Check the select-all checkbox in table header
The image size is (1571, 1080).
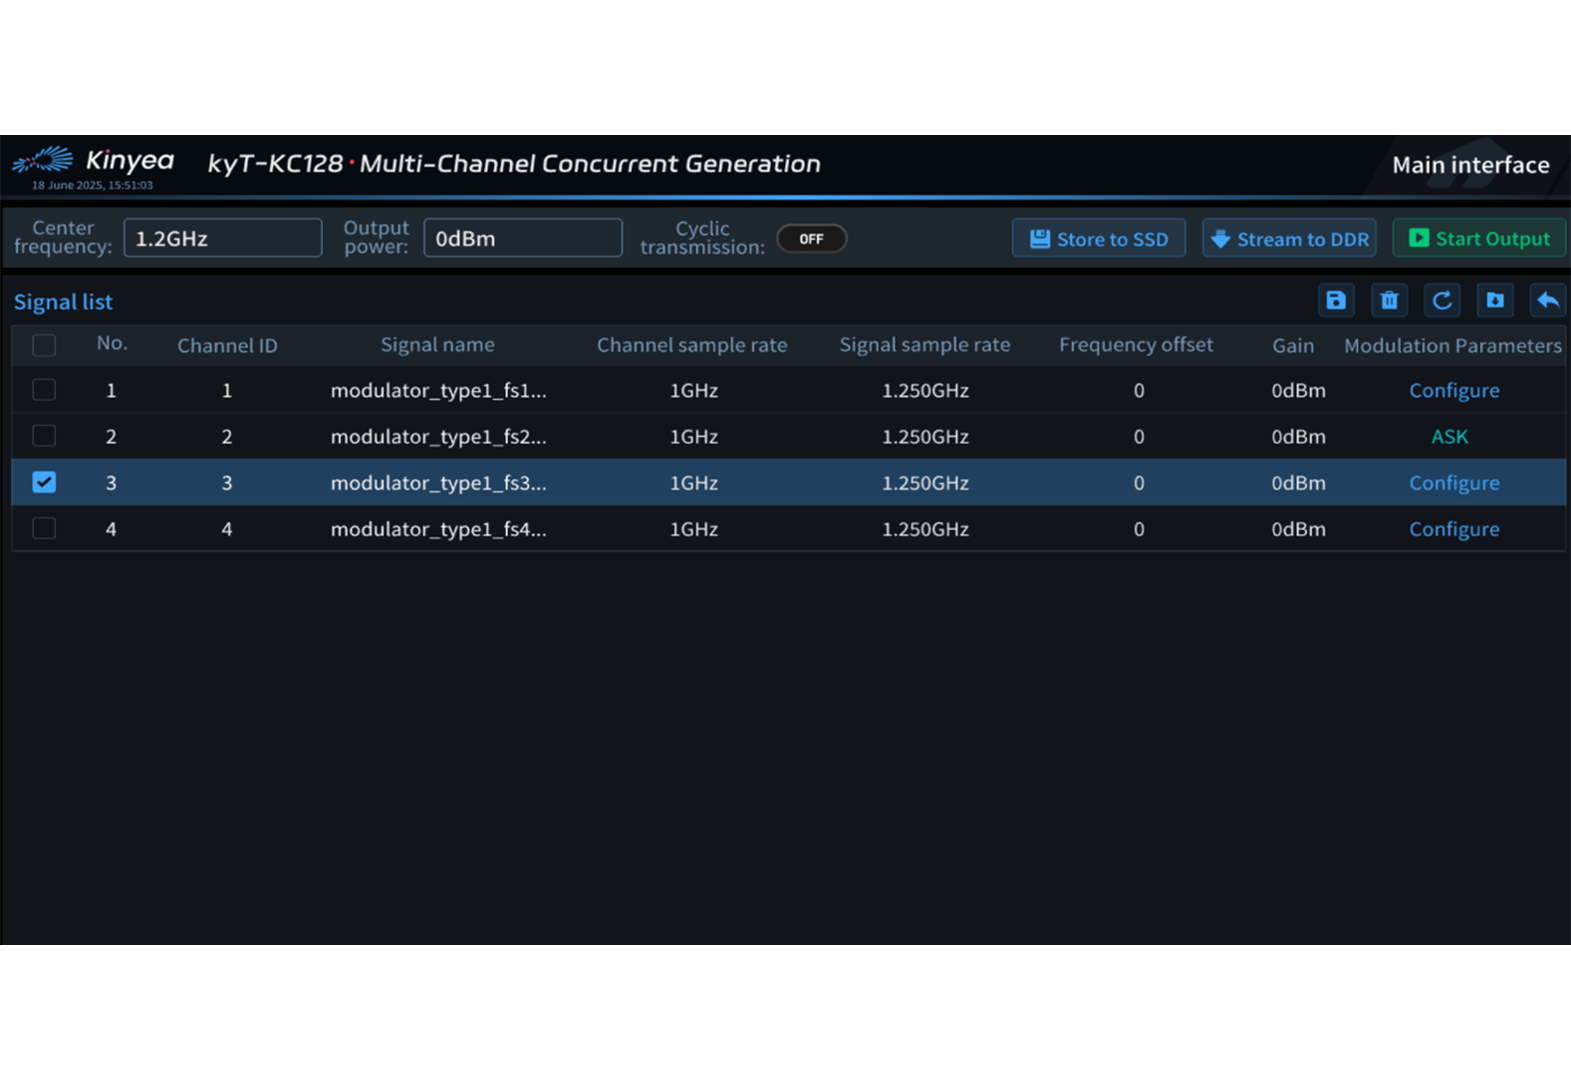pos(44,345)
